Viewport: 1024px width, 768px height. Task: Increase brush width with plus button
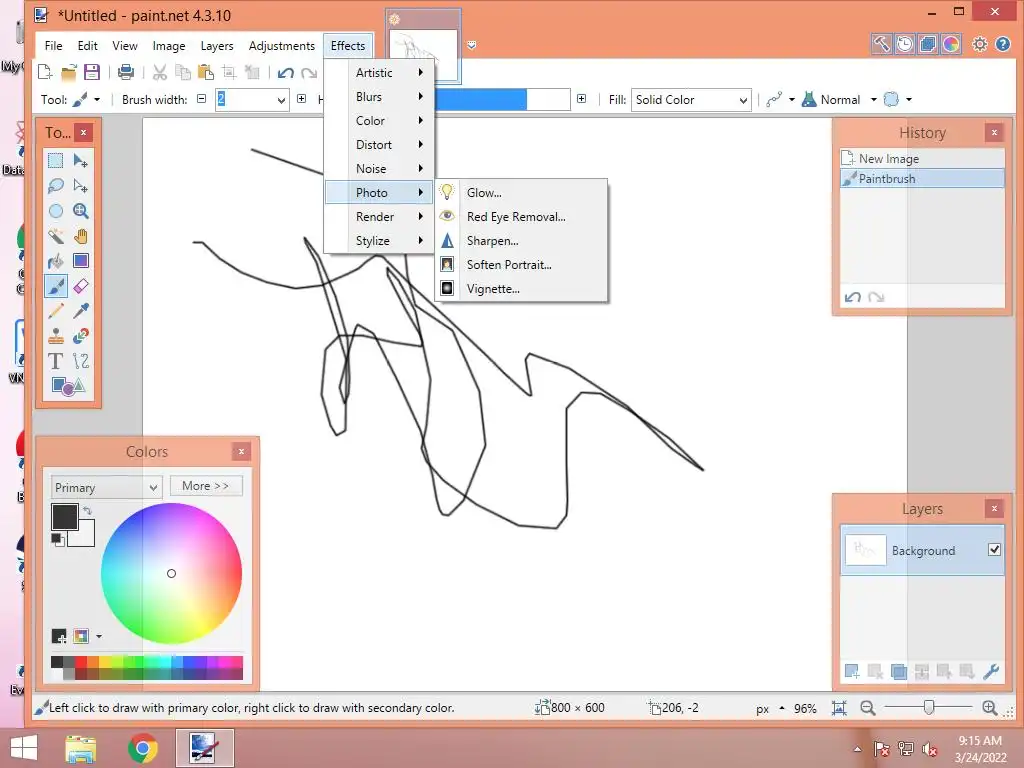[301, 99]
